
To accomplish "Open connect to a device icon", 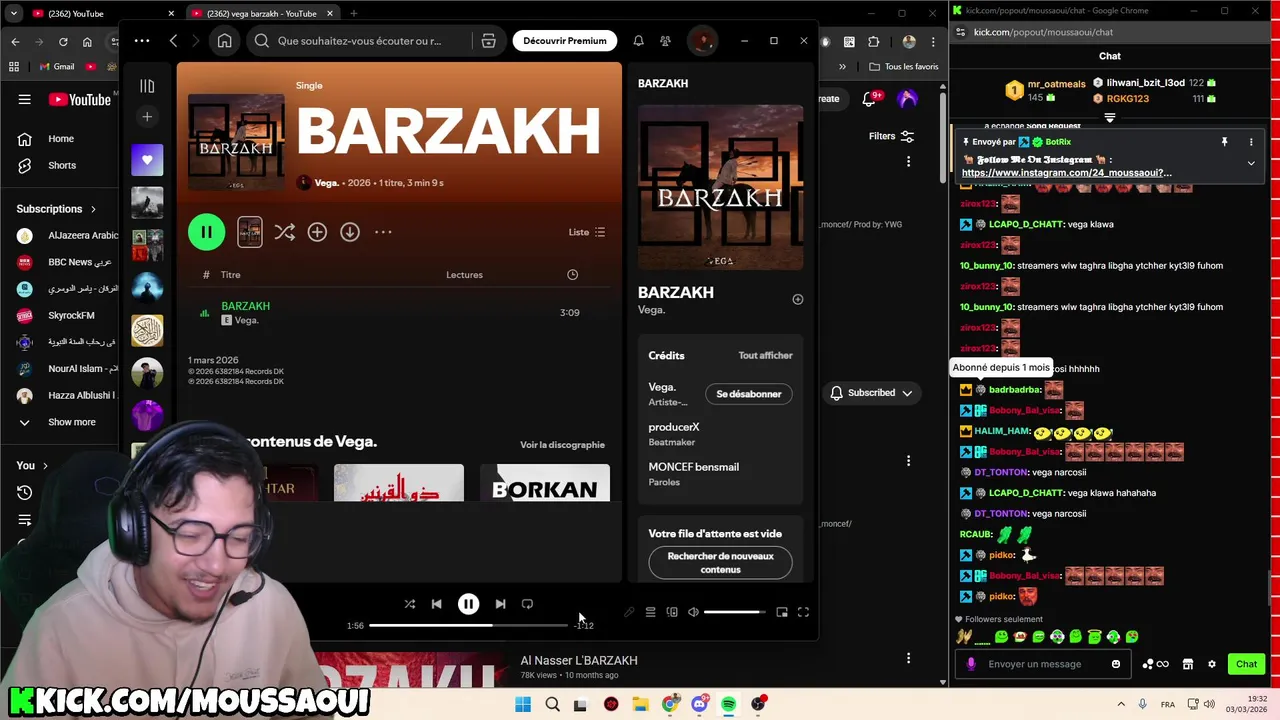I will pos(672,612).
